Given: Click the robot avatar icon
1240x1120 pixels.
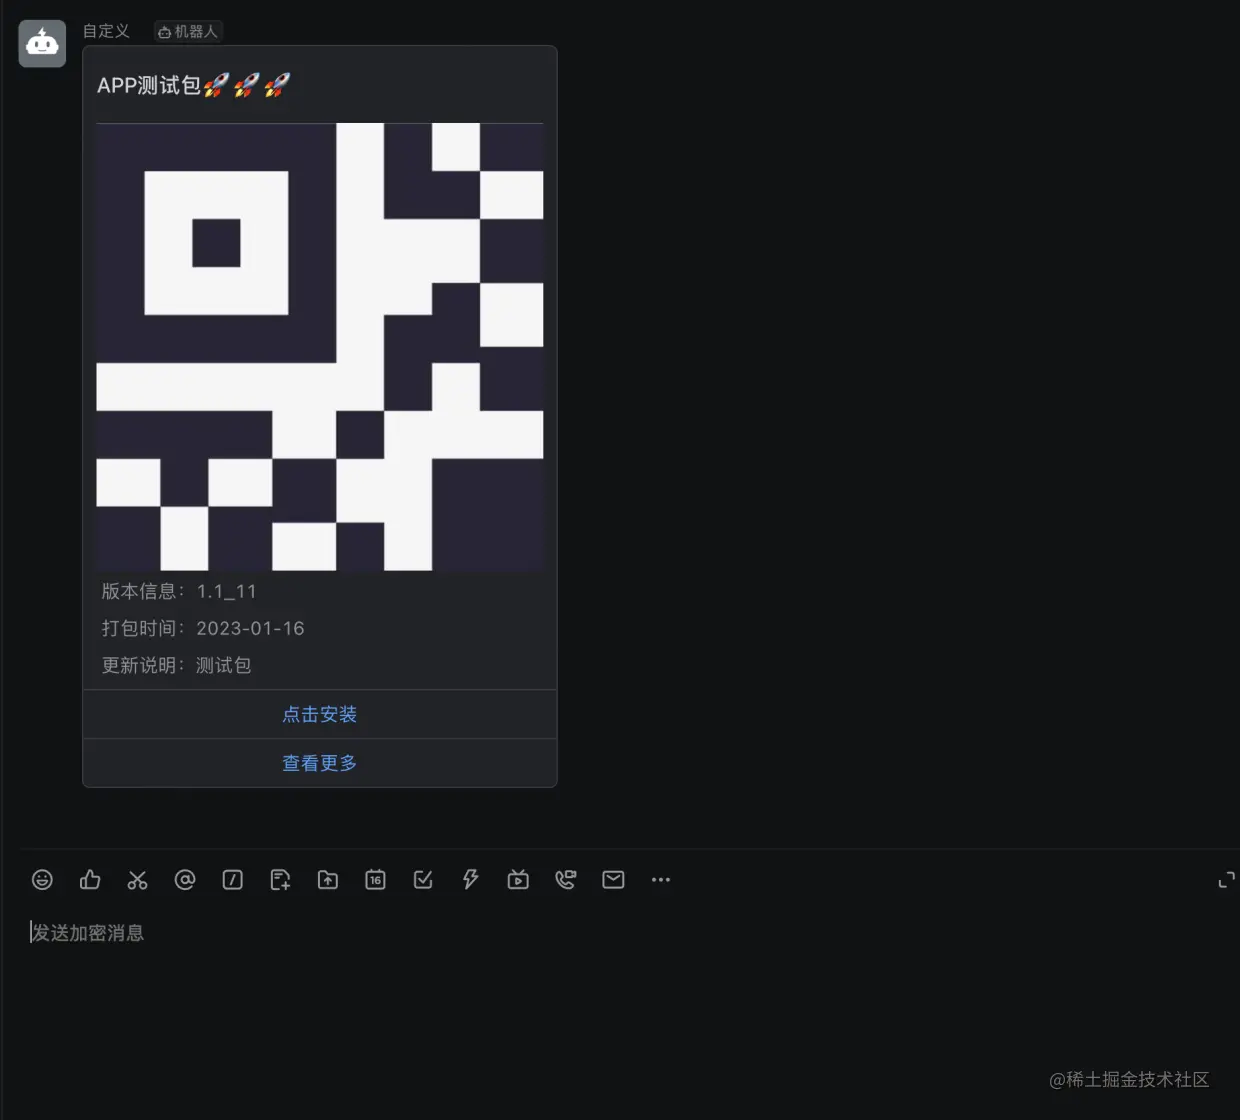Looking at the screenshot, I should tap(42, 44).
